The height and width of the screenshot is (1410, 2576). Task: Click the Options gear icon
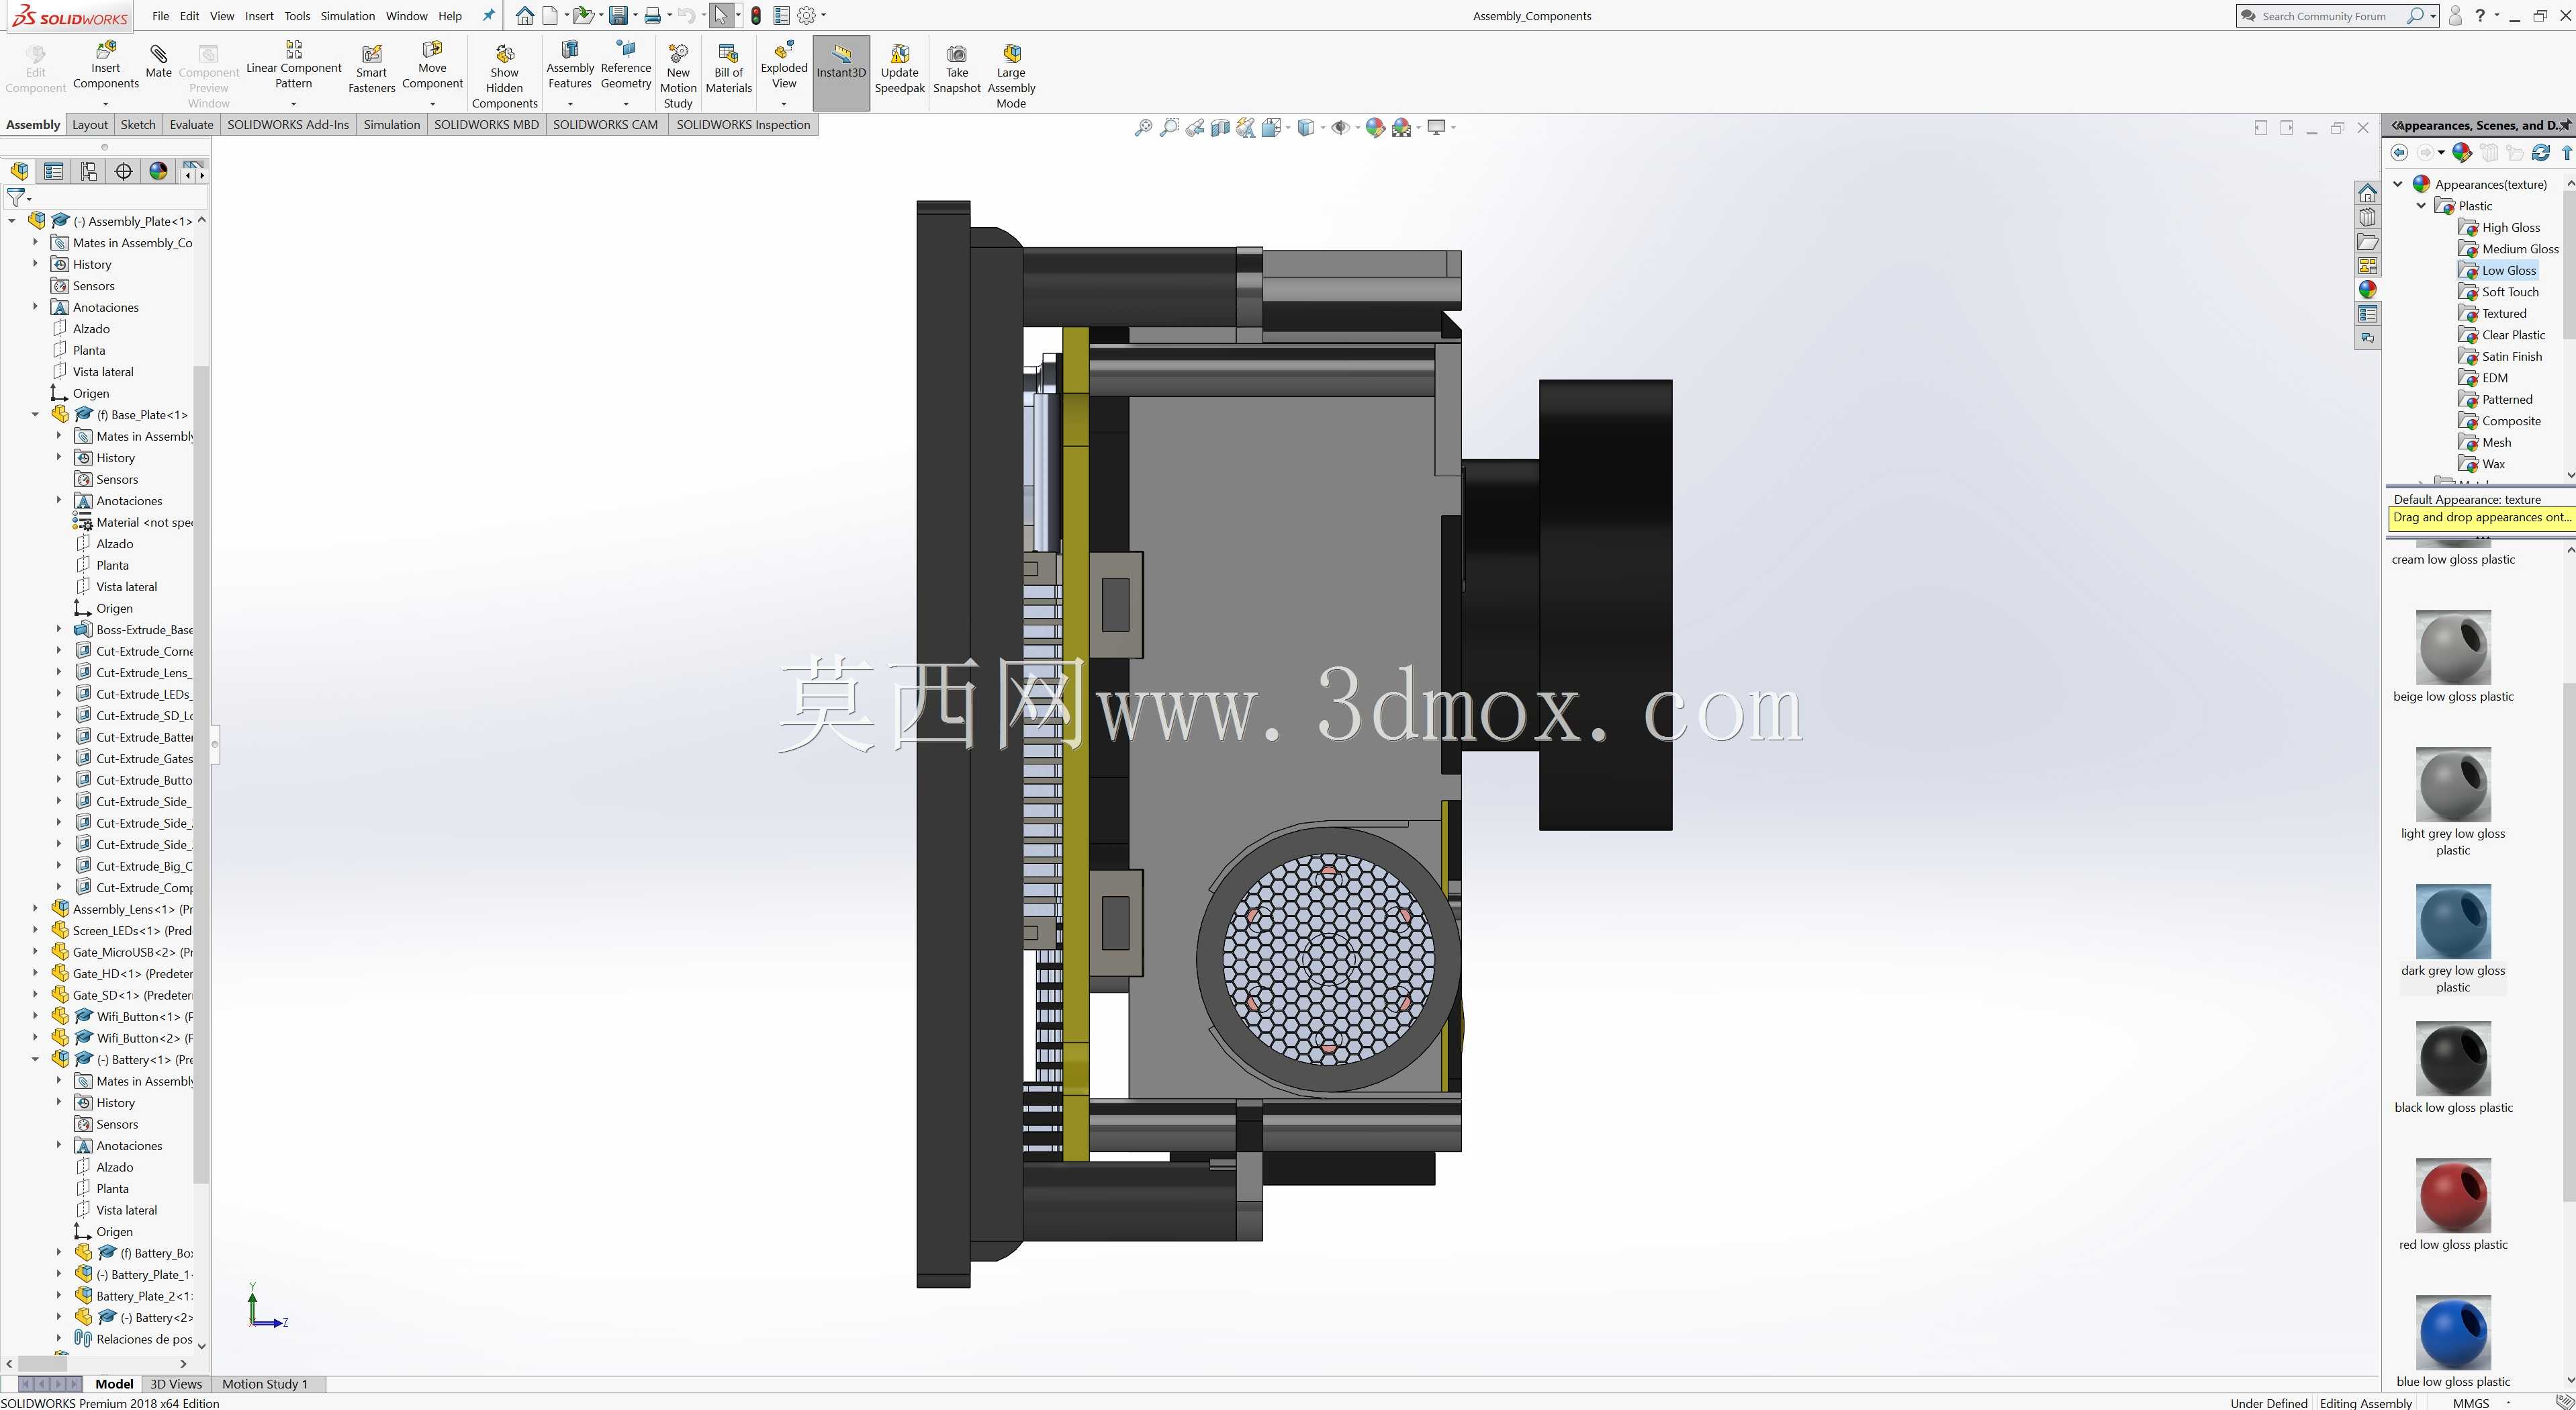click(x=807, y=15)
